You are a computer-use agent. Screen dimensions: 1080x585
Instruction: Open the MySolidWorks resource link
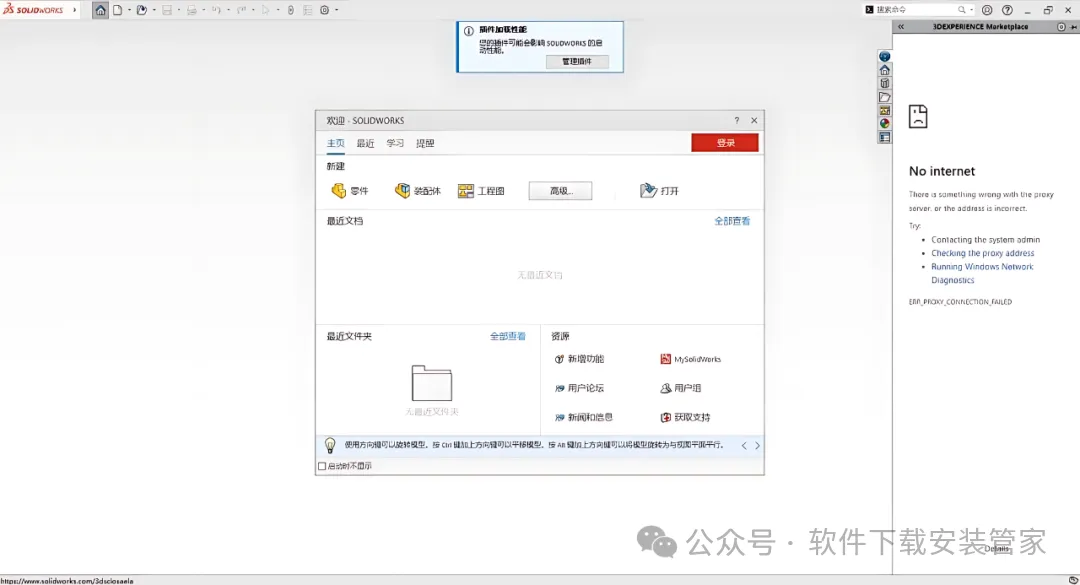(691, 359)
